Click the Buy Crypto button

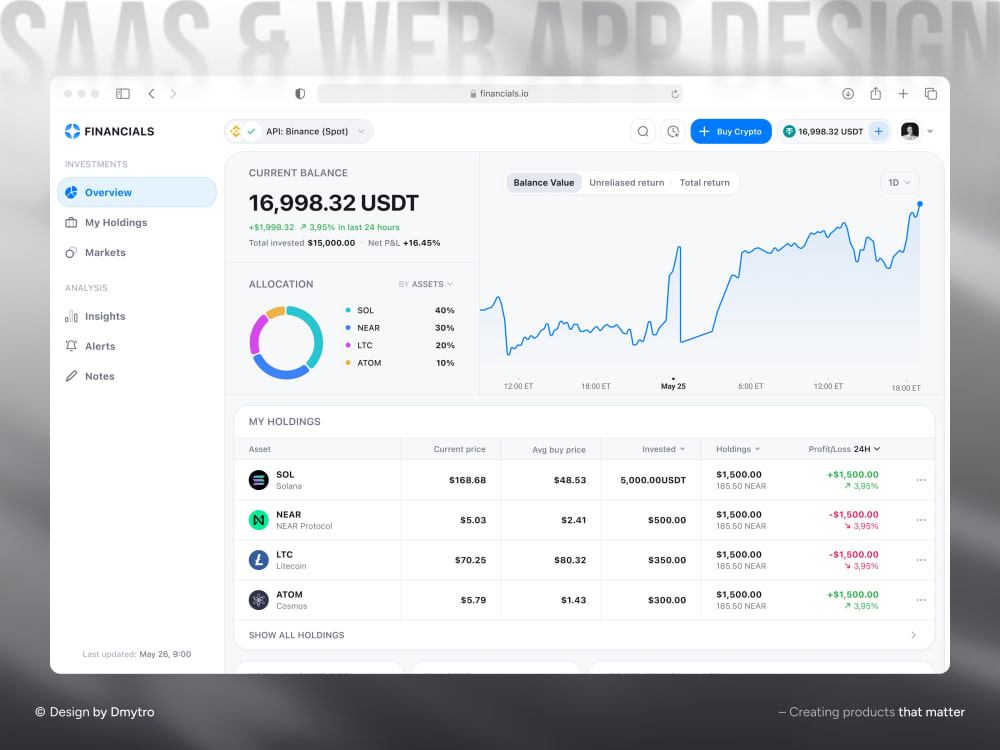[x=731, y=131]
